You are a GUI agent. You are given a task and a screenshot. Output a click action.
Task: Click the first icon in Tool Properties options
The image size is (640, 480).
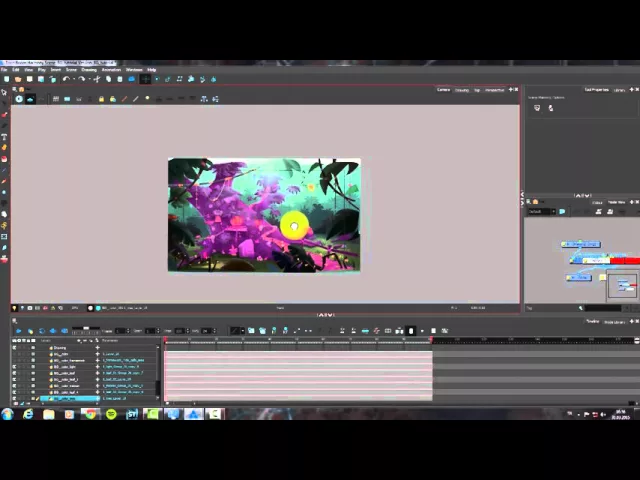tap(537, 108)
